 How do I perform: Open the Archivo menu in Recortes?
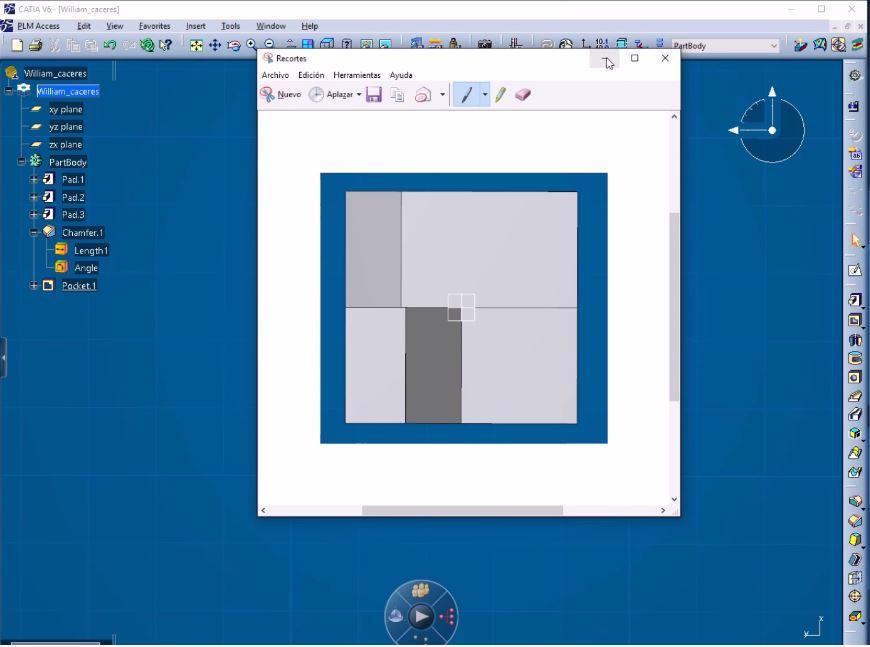tap(275, 75)
